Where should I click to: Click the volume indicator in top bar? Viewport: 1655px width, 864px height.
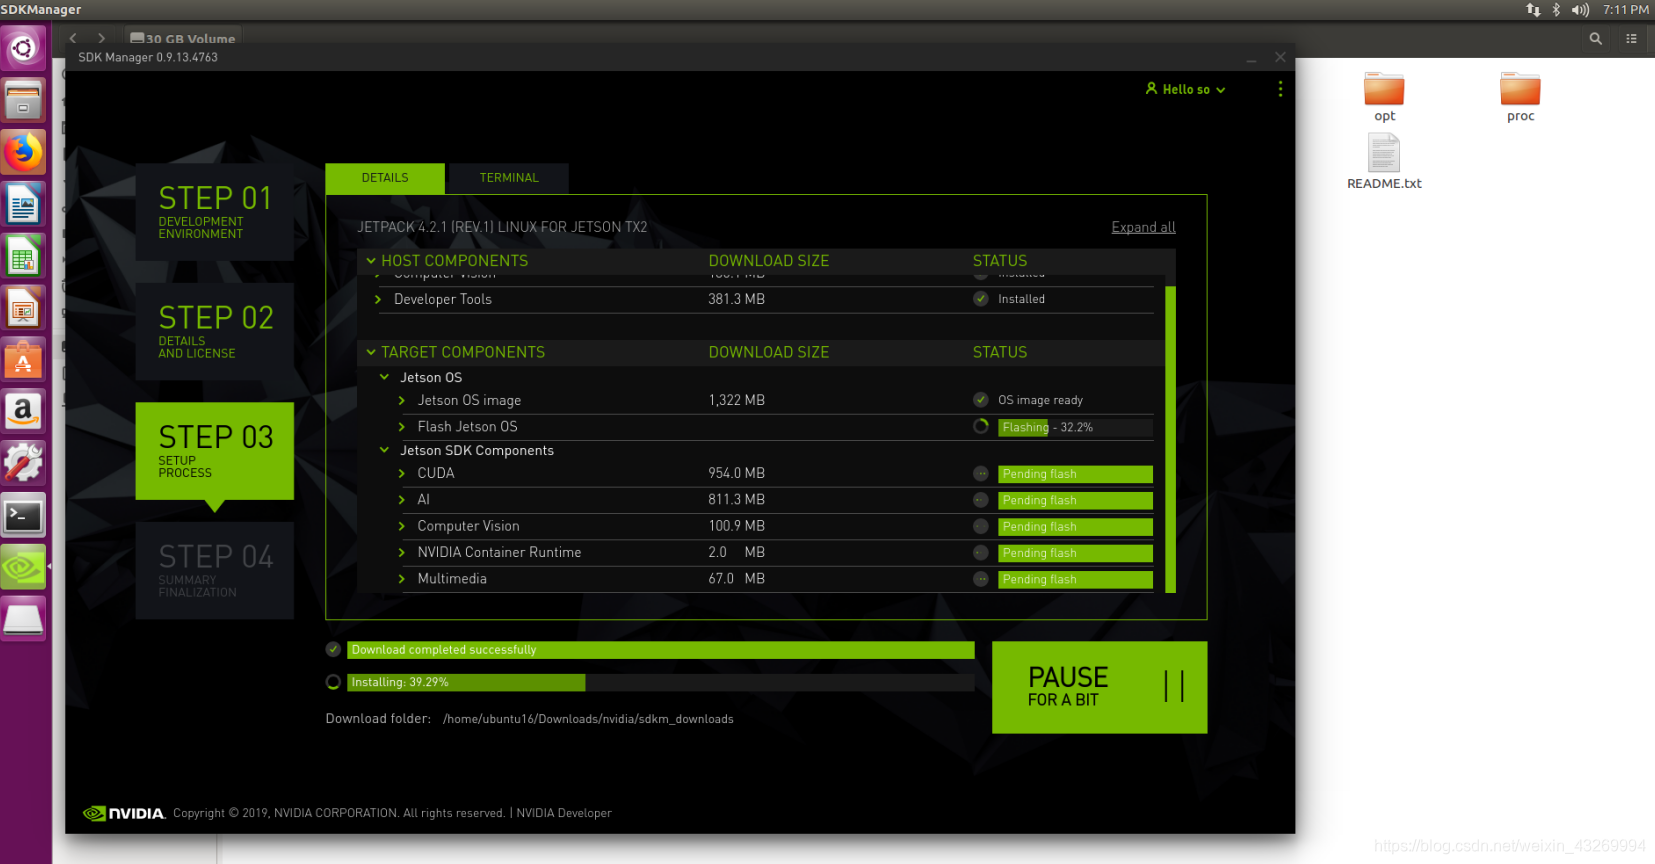1580,10
